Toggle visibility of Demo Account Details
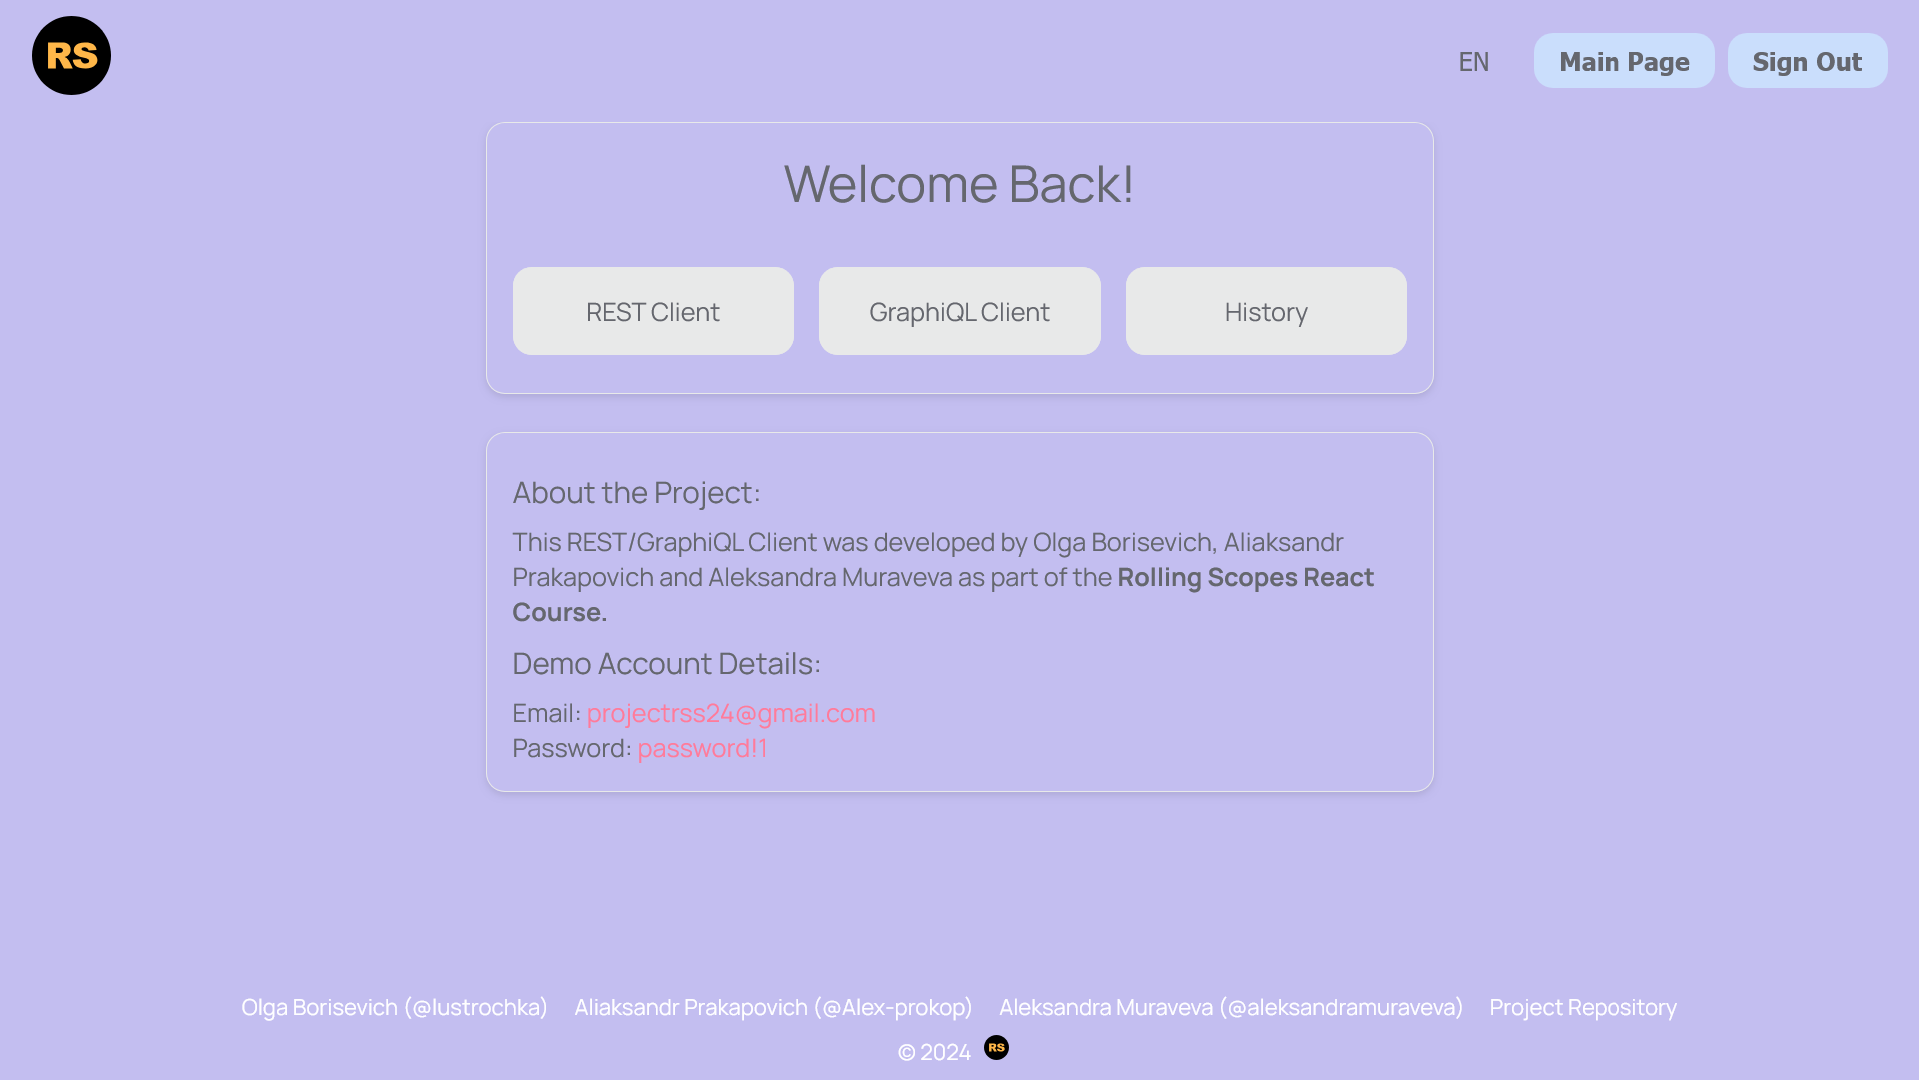1920x1080 pixels. (x=666, y=662)
